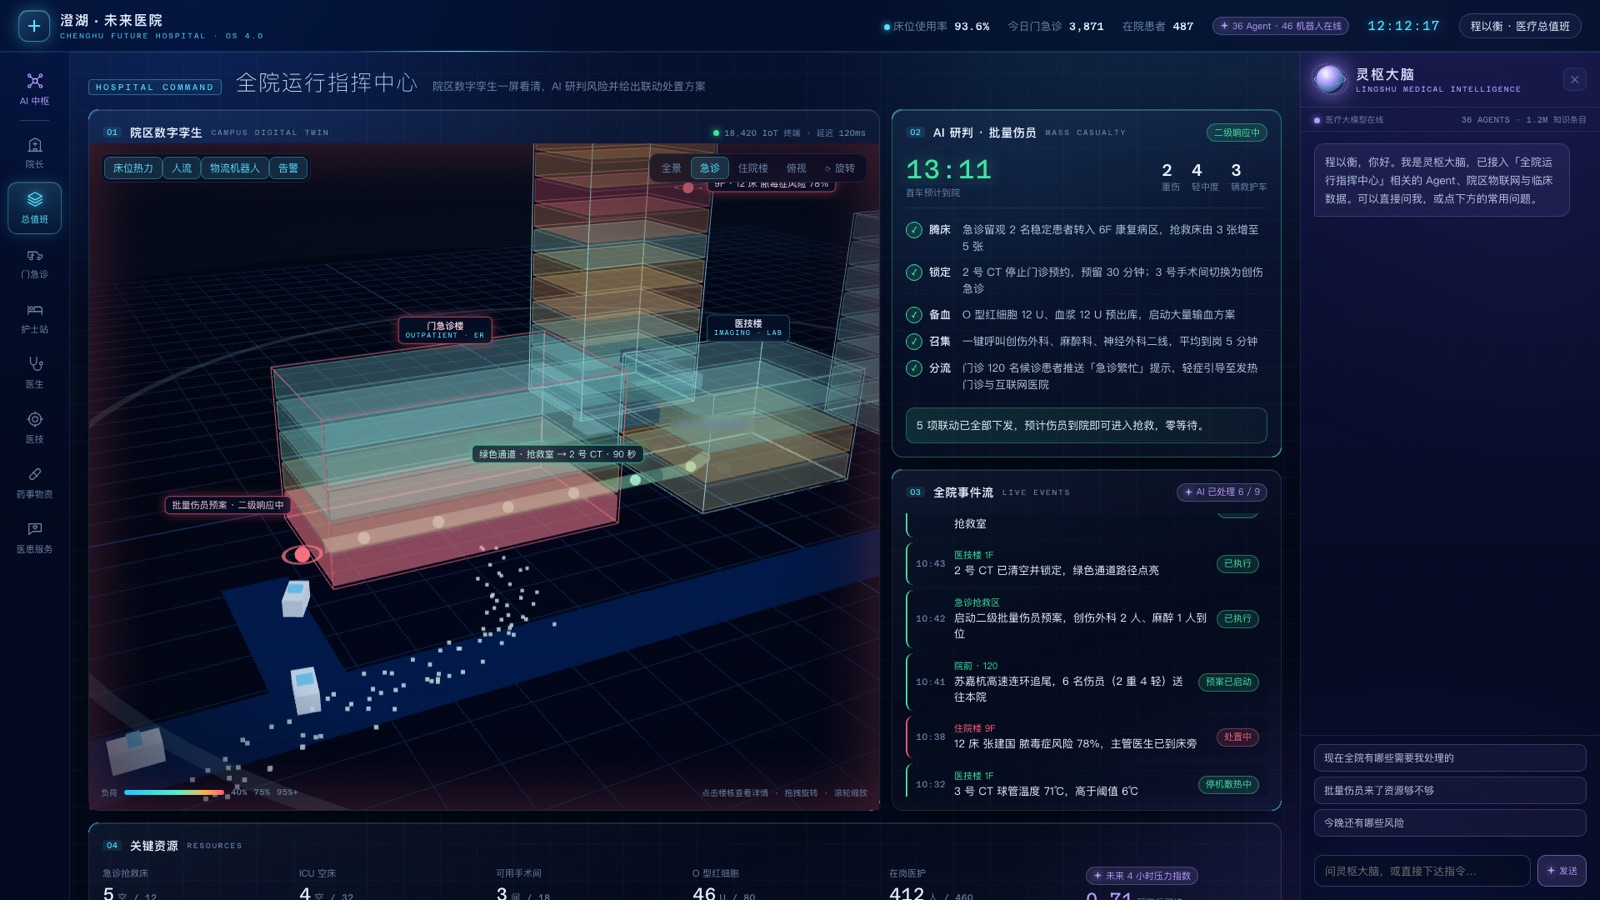
Task: Open the AI 中枢 sidebar icon
Action: 35,88
